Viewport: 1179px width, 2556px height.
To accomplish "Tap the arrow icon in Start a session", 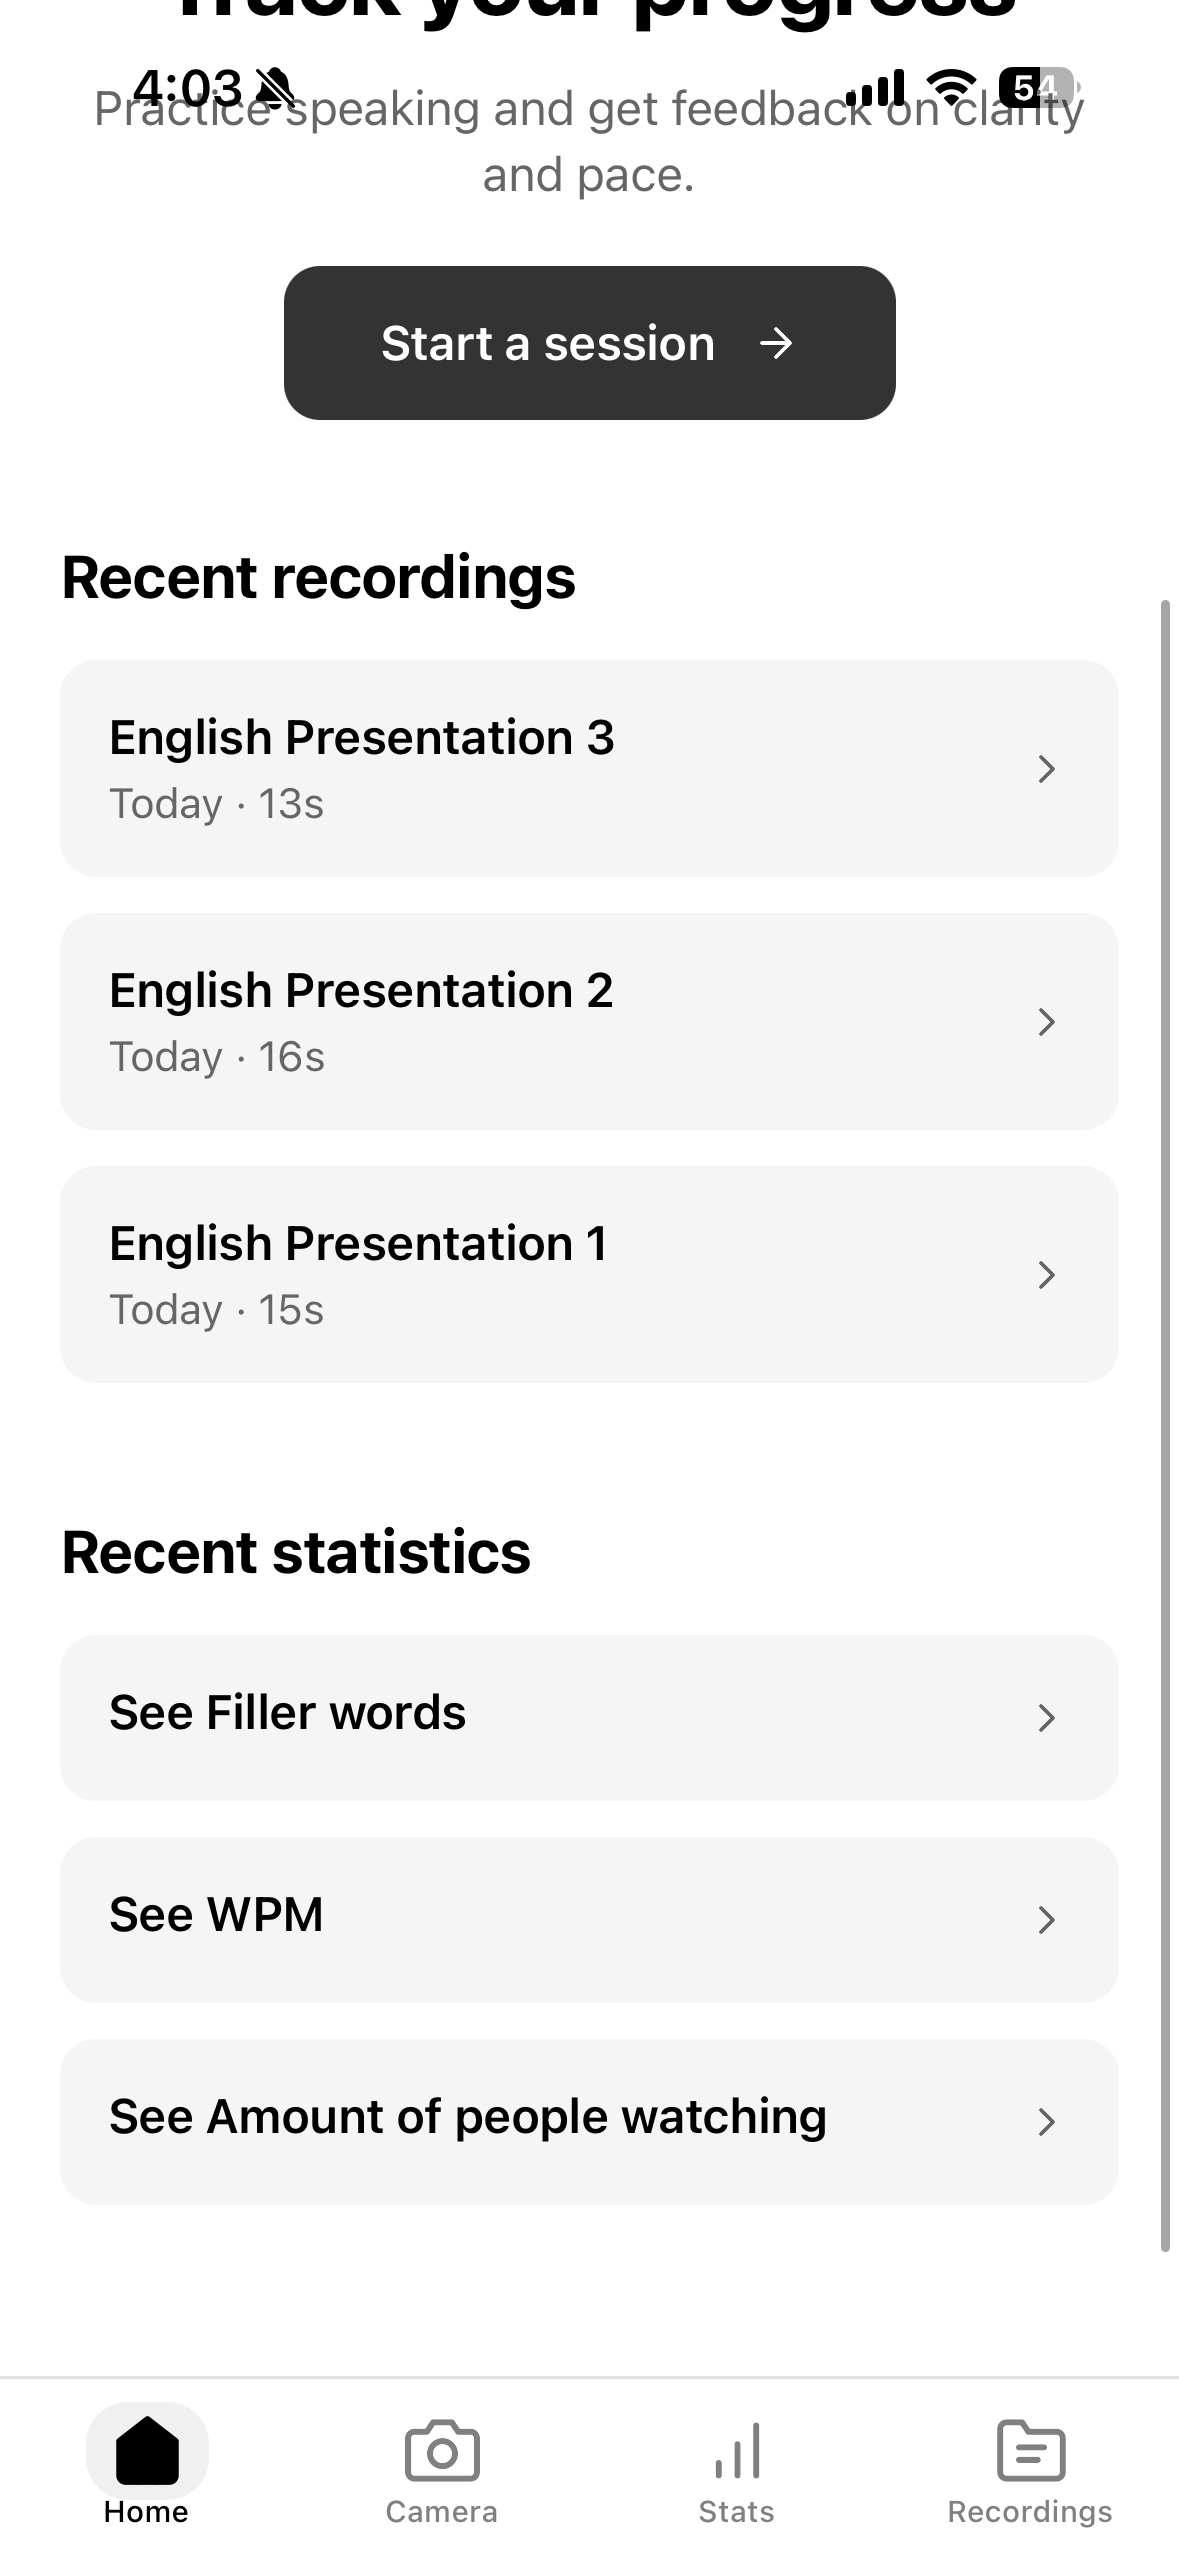I will coord(776,344).
